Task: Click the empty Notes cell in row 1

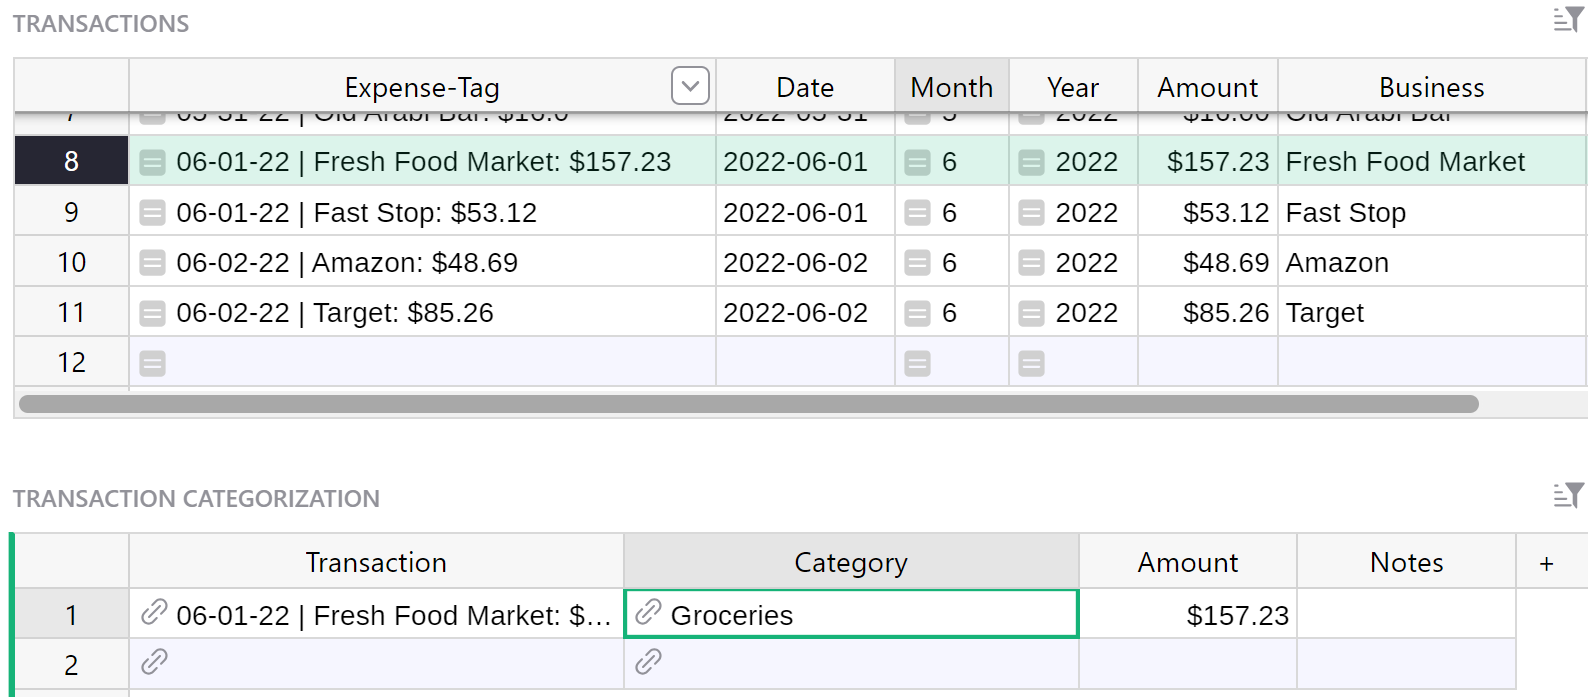Action: 1407,614
